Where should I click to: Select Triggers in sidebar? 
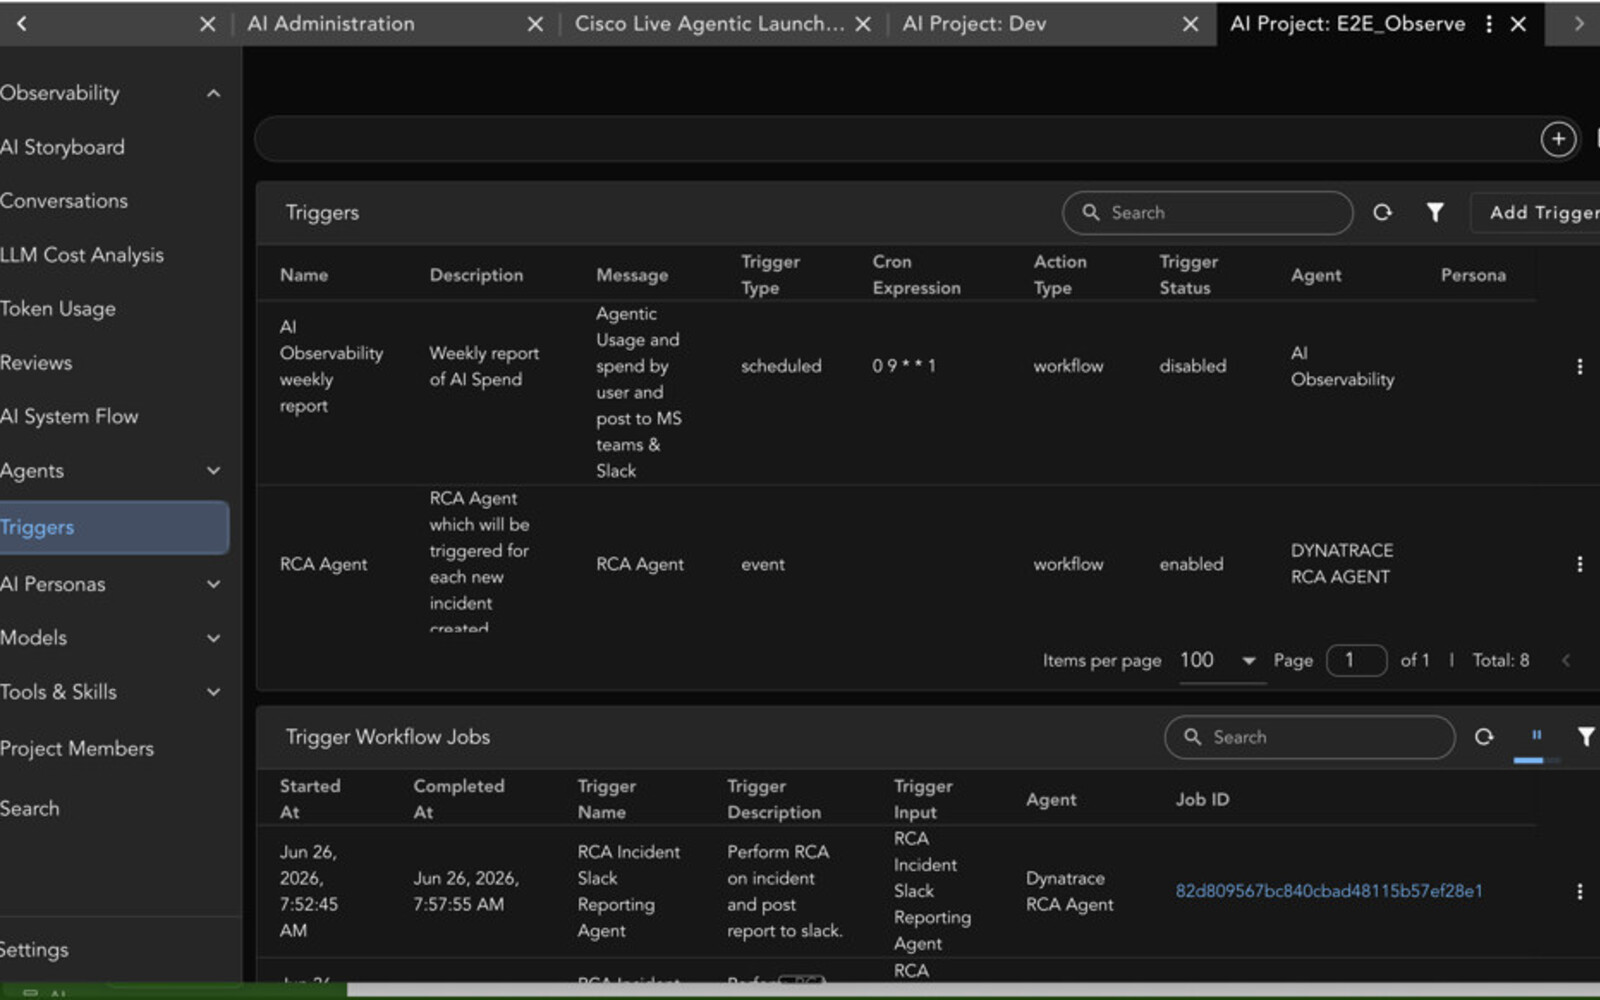[114, 527]
